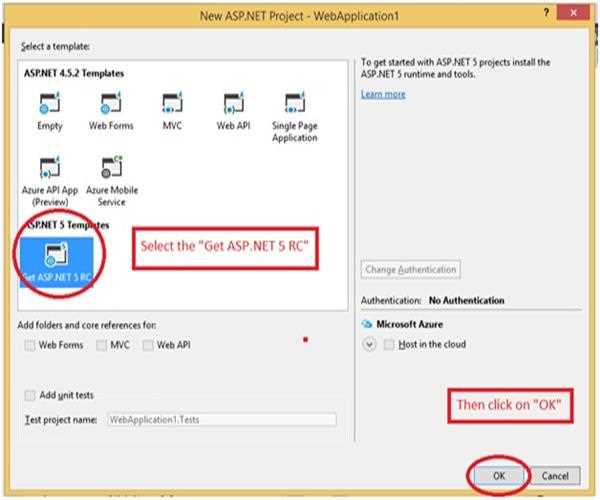The height and width of the screenshot is (500, 600).
Task: Enable Add unit tests checkbox
Action: [30, 395]
